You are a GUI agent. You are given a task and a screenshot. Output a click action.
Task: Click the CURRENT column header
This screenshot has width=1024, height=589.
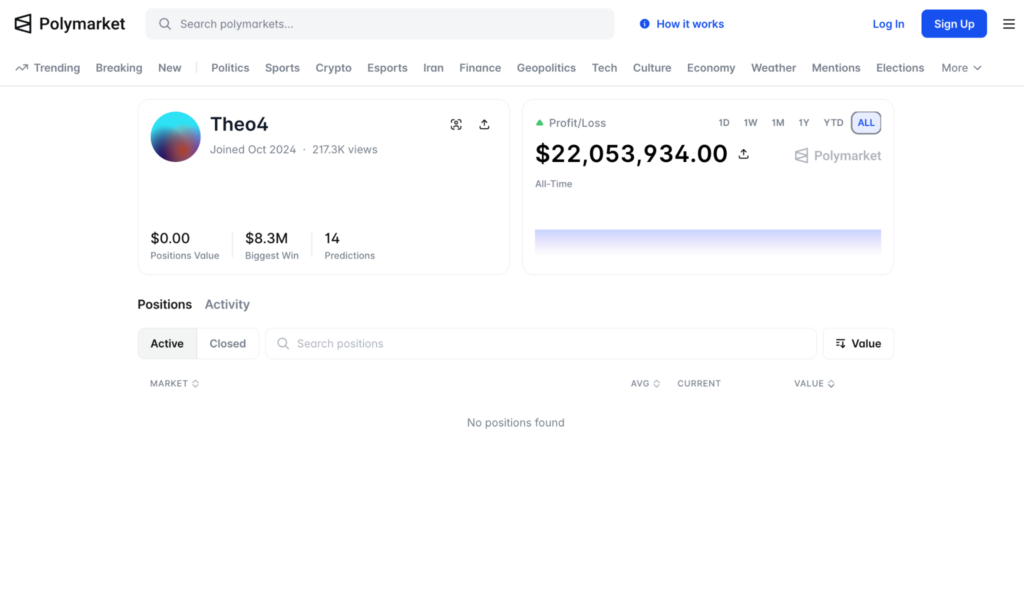(x=699, y=384)
